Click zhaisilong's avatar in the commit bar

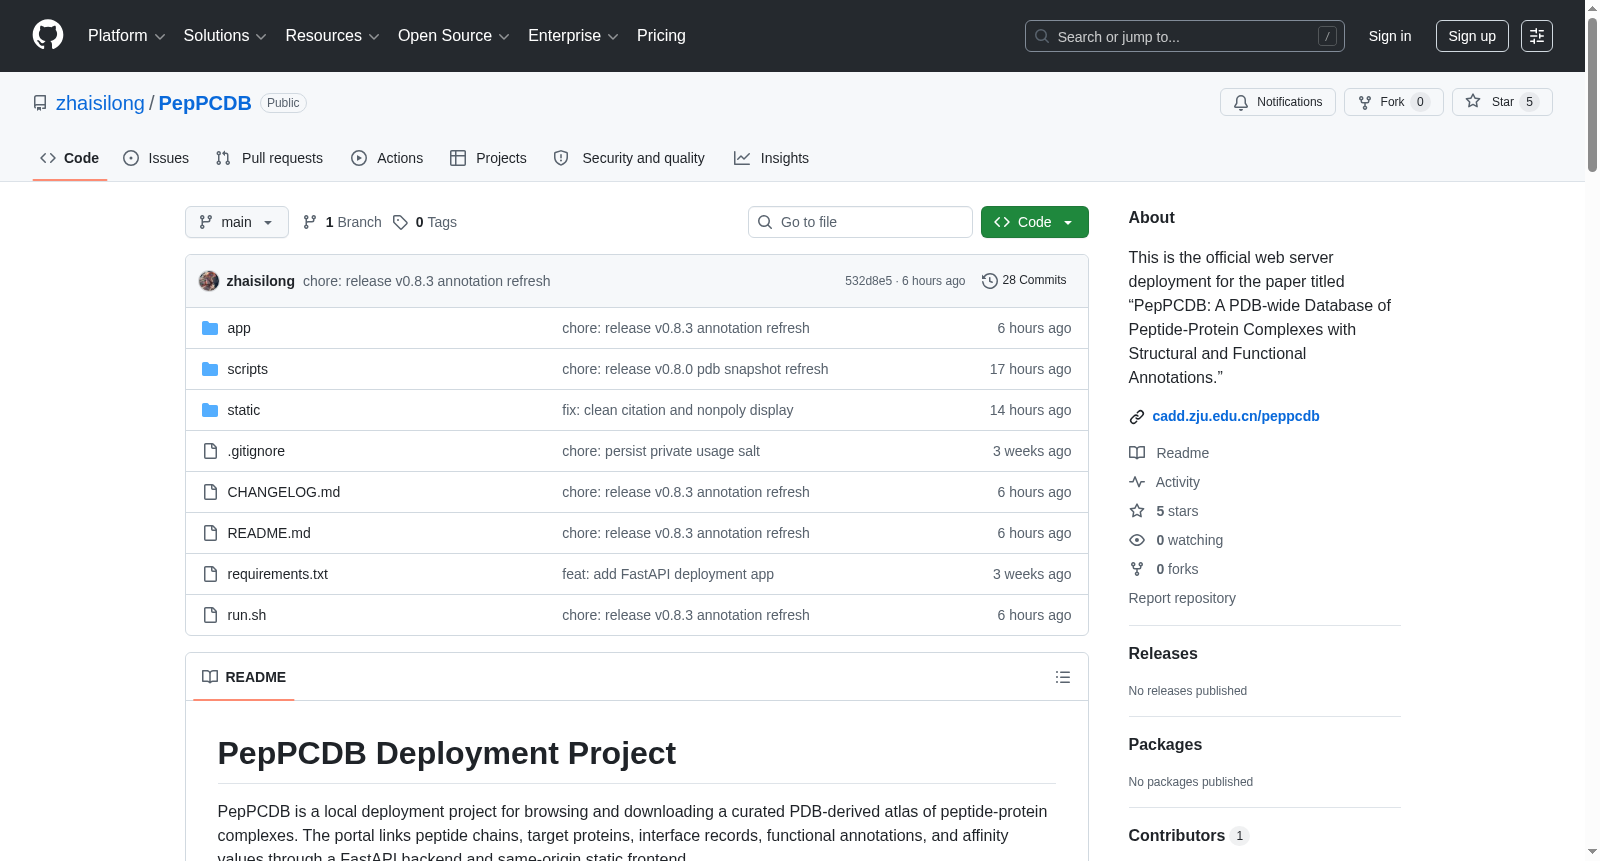pyautogui.click(x=209, y=281)
